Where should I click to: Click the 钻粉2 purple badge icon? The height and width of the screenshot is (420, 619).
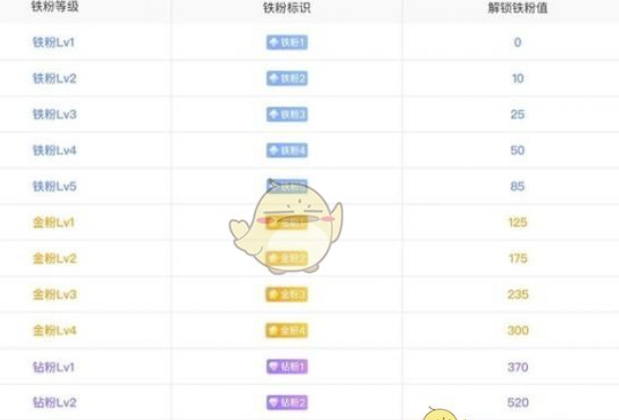click(x=287, y=403)
